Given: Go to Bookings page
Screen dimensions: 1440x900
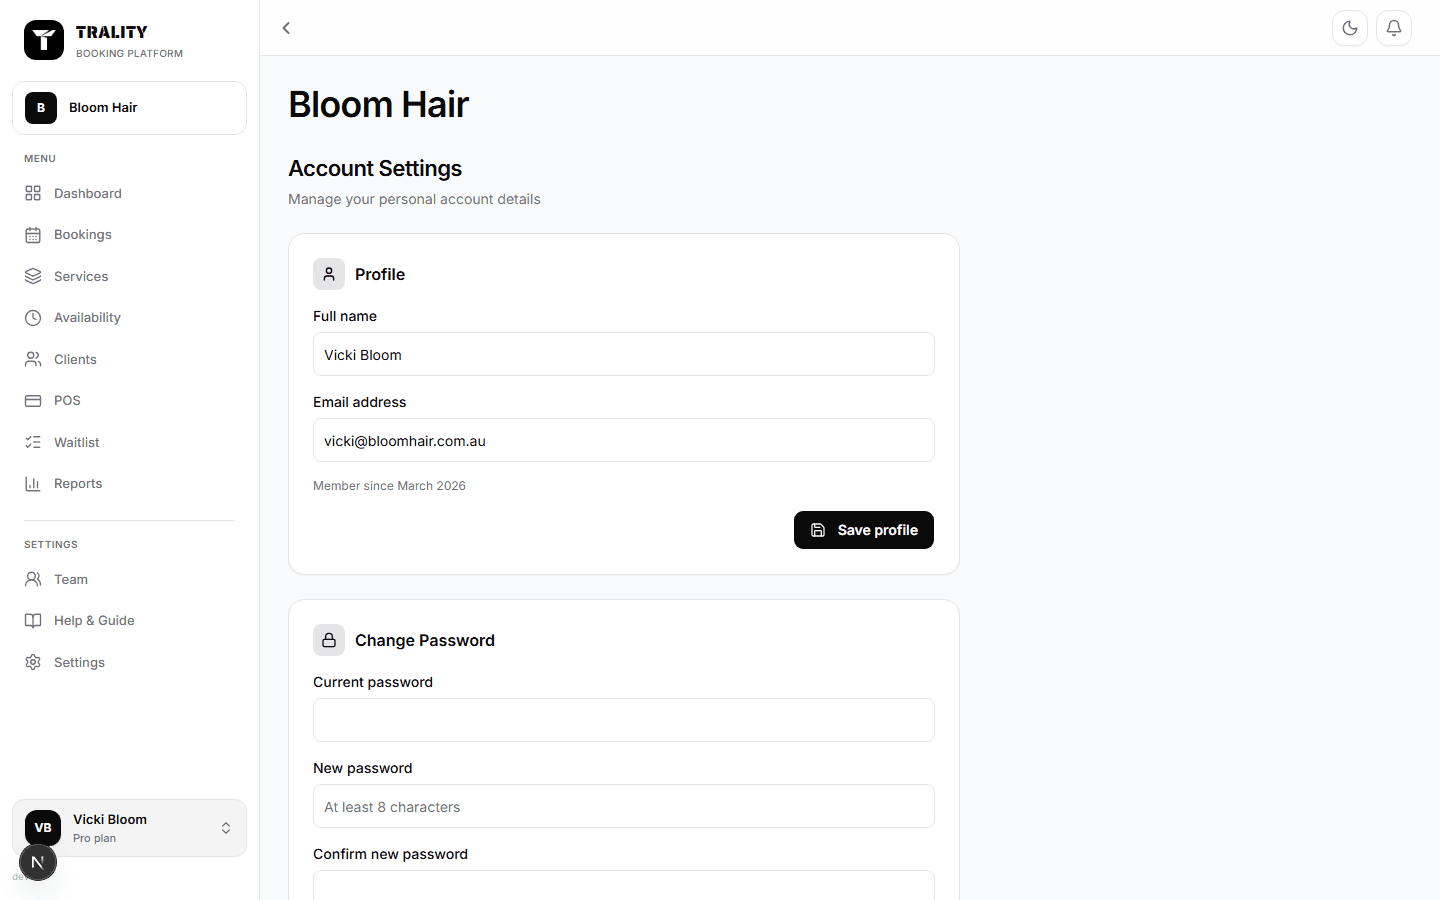Looking at the screenshot, I should point(129,235).
